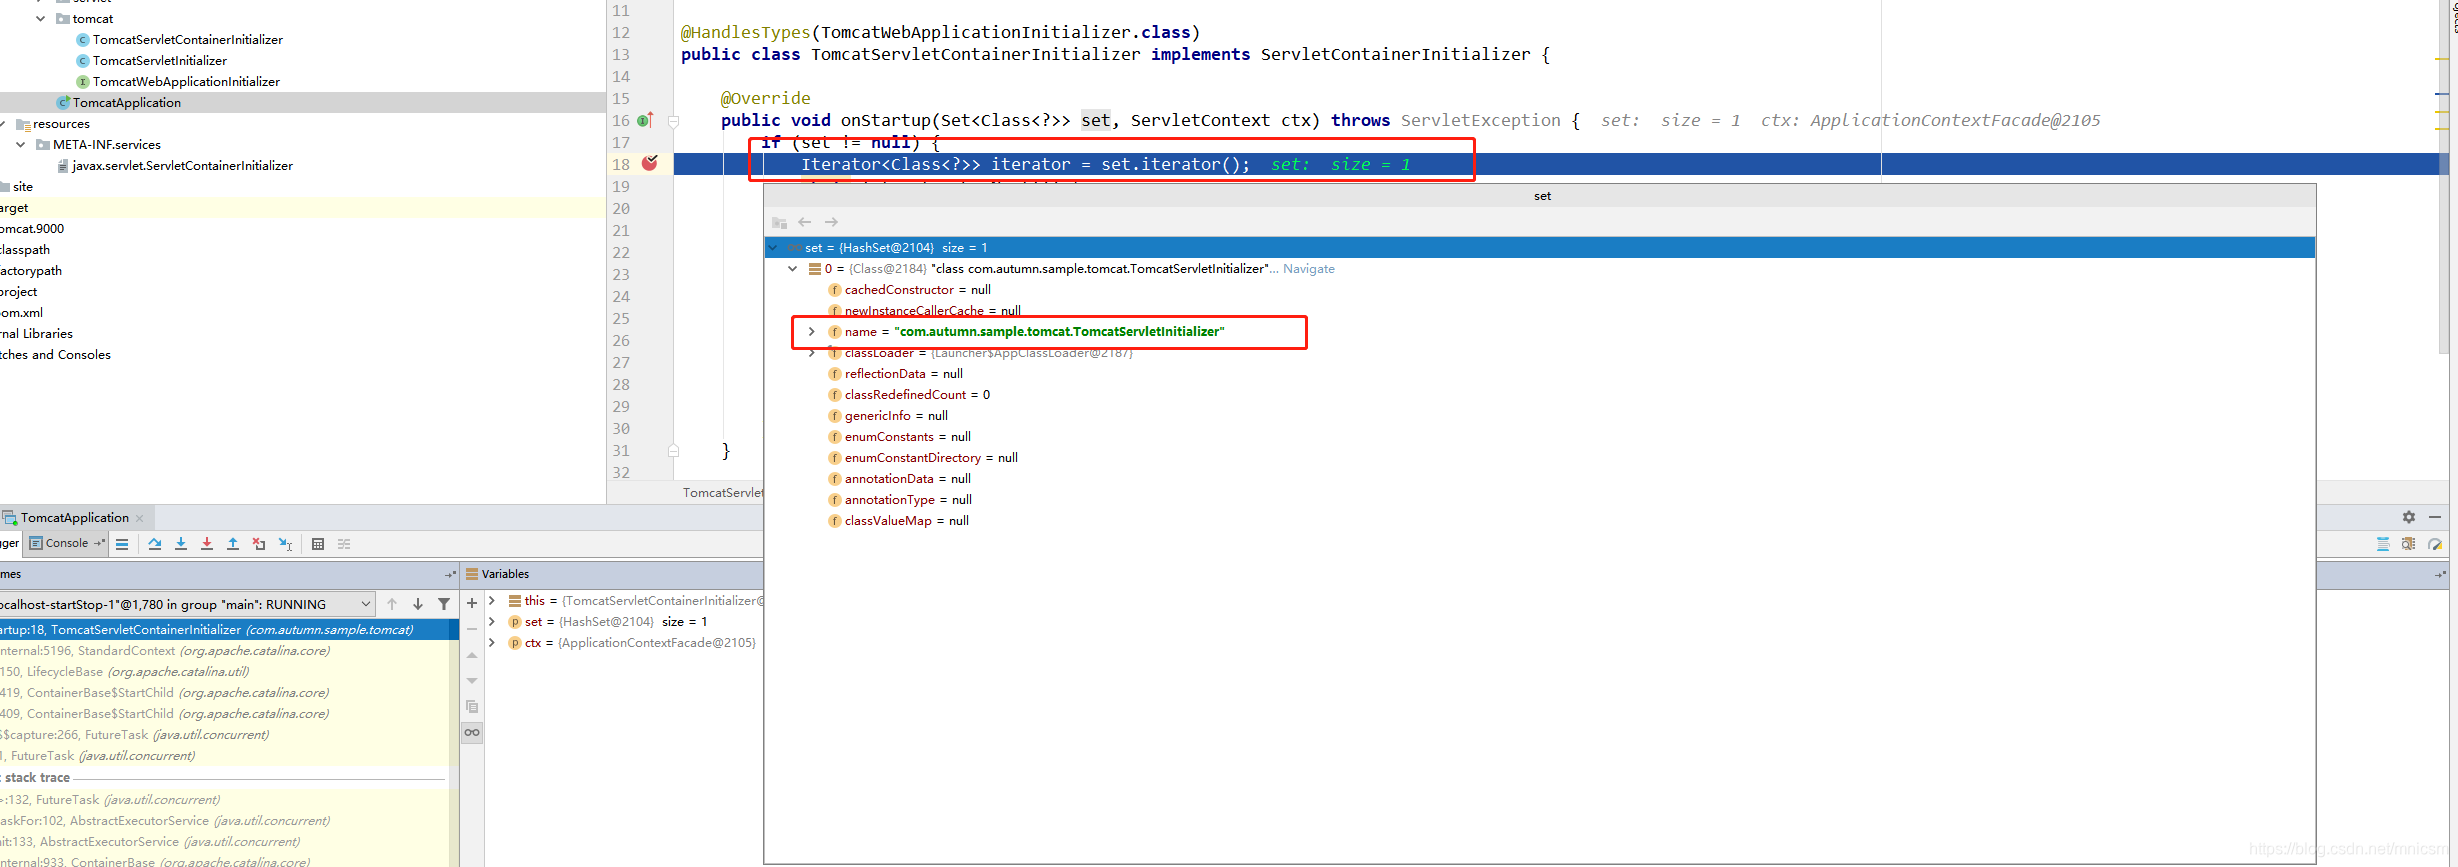The width and height of the screenshot is (2458, 867).
Task: Expand the 'ctx' variable node
Action: coord(492,642)
